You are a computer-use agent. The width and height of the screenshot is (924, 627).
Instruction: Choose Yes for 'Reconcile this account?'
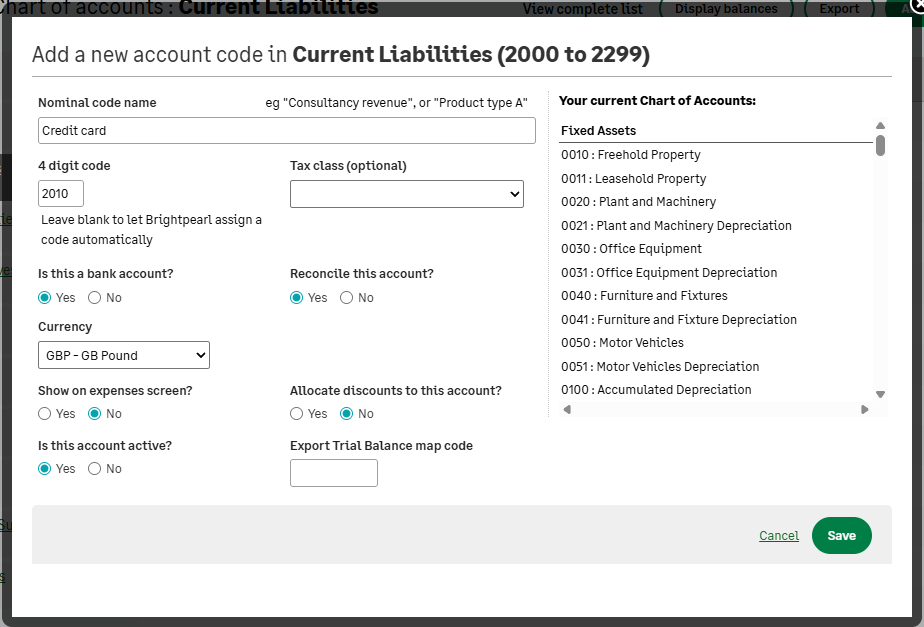[x=296, y=298]
